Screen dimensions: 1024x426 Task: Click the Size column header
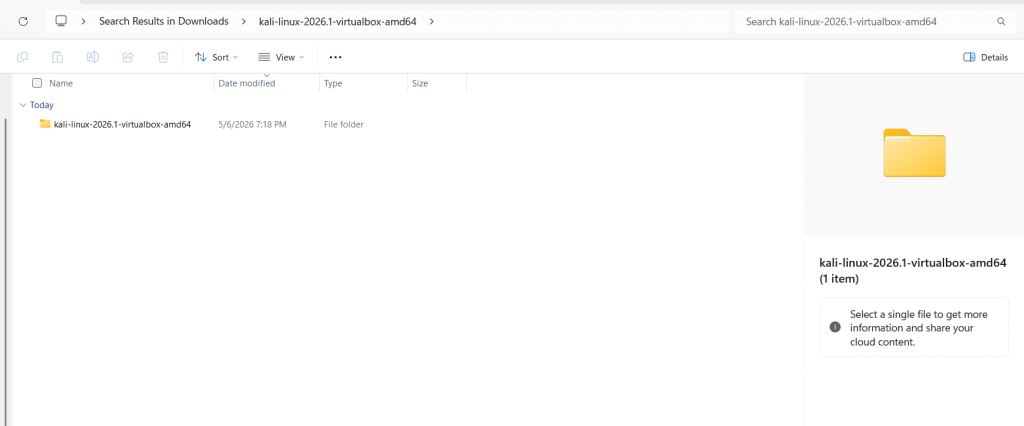[x=420, y=84]
